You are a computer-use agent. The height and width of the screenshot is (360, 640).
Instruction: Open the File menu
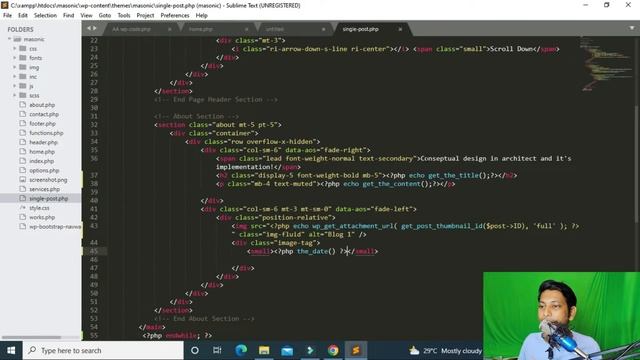(x=7, y=16)
